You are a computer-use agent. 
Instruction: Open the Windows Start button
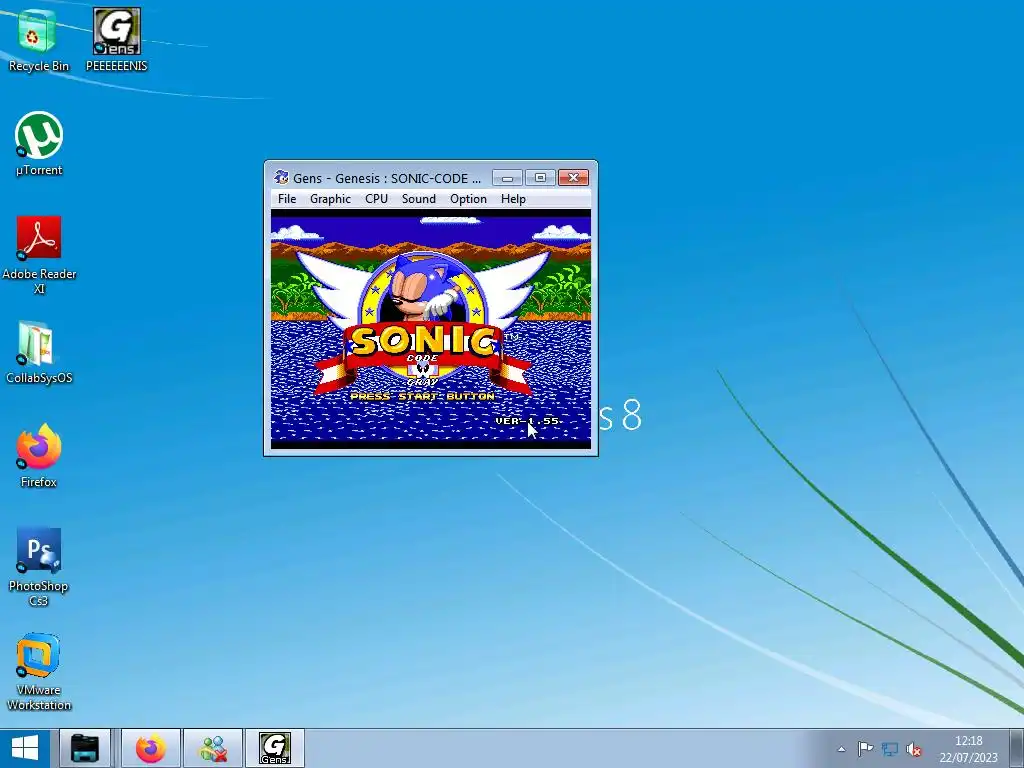pyautogui.click(x=25, y=748)
